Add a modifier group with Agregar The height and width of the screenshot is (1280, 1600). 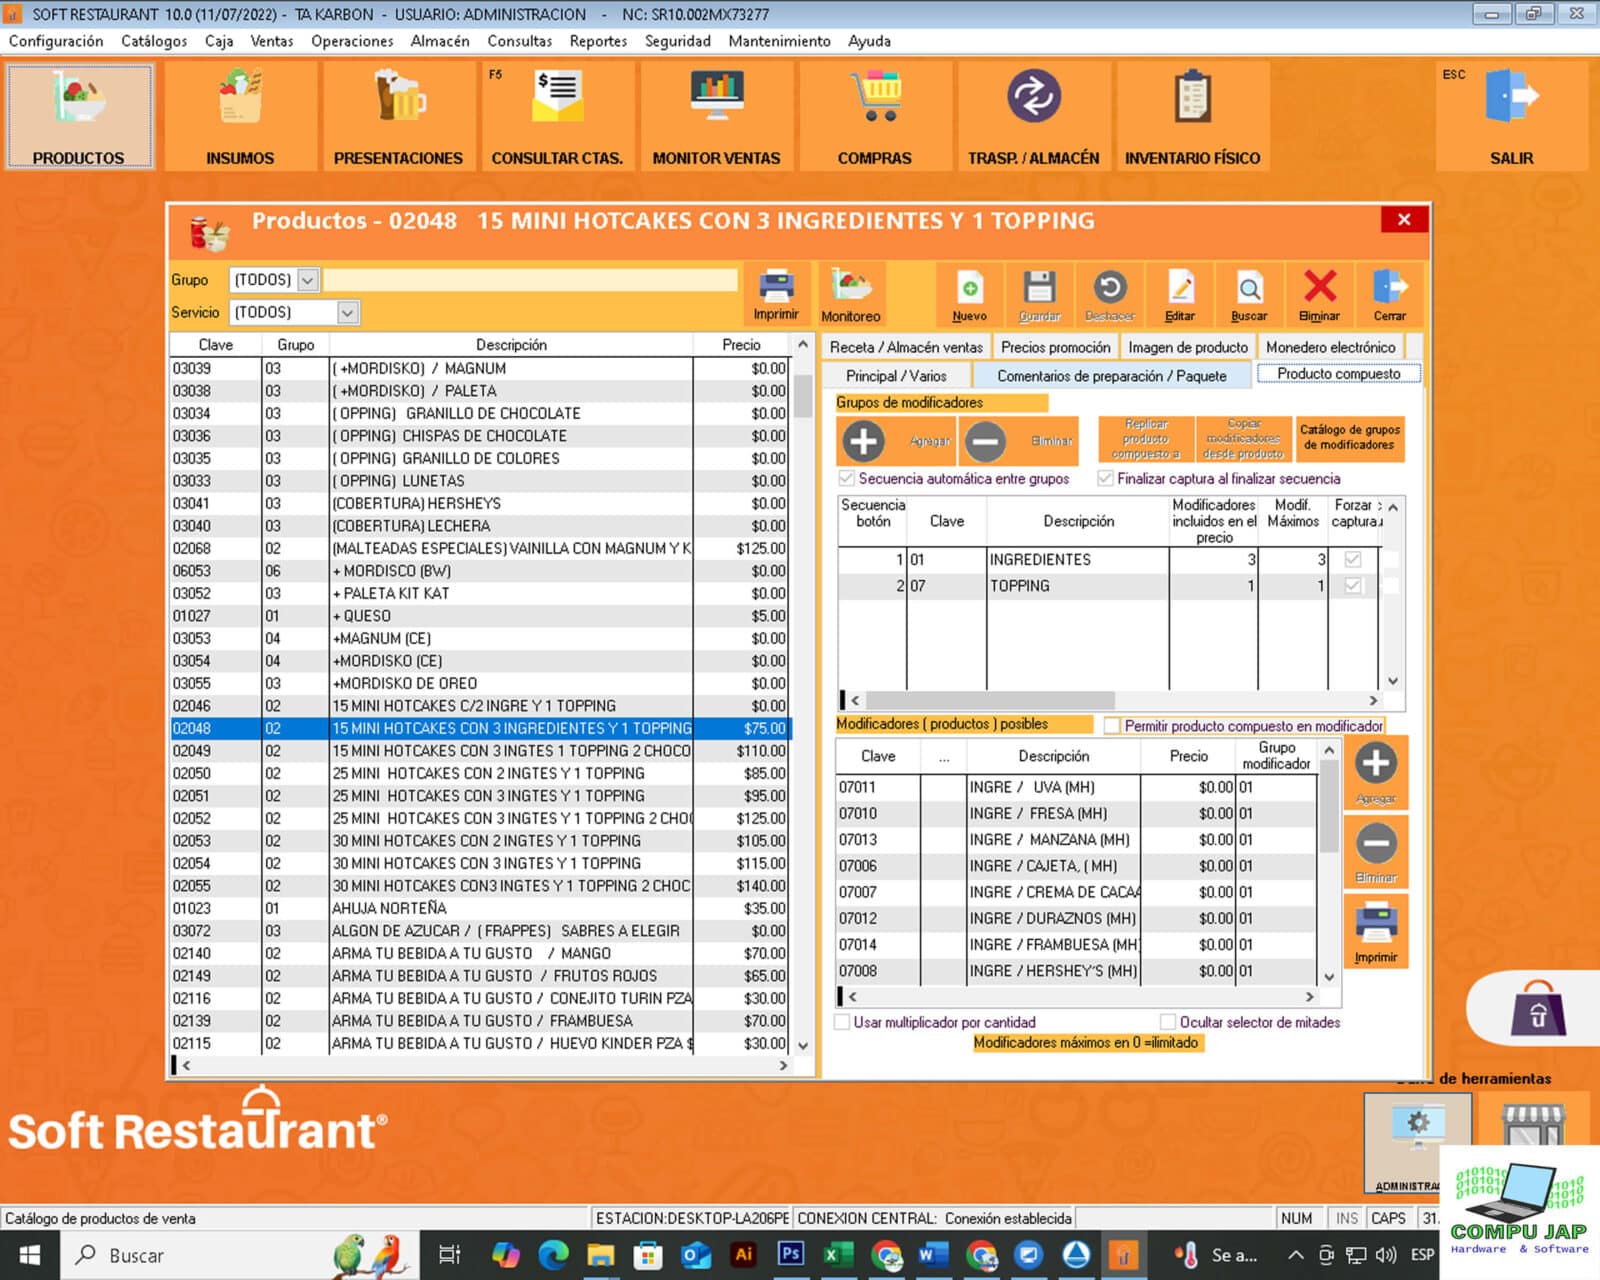click(x=896, y=441)
